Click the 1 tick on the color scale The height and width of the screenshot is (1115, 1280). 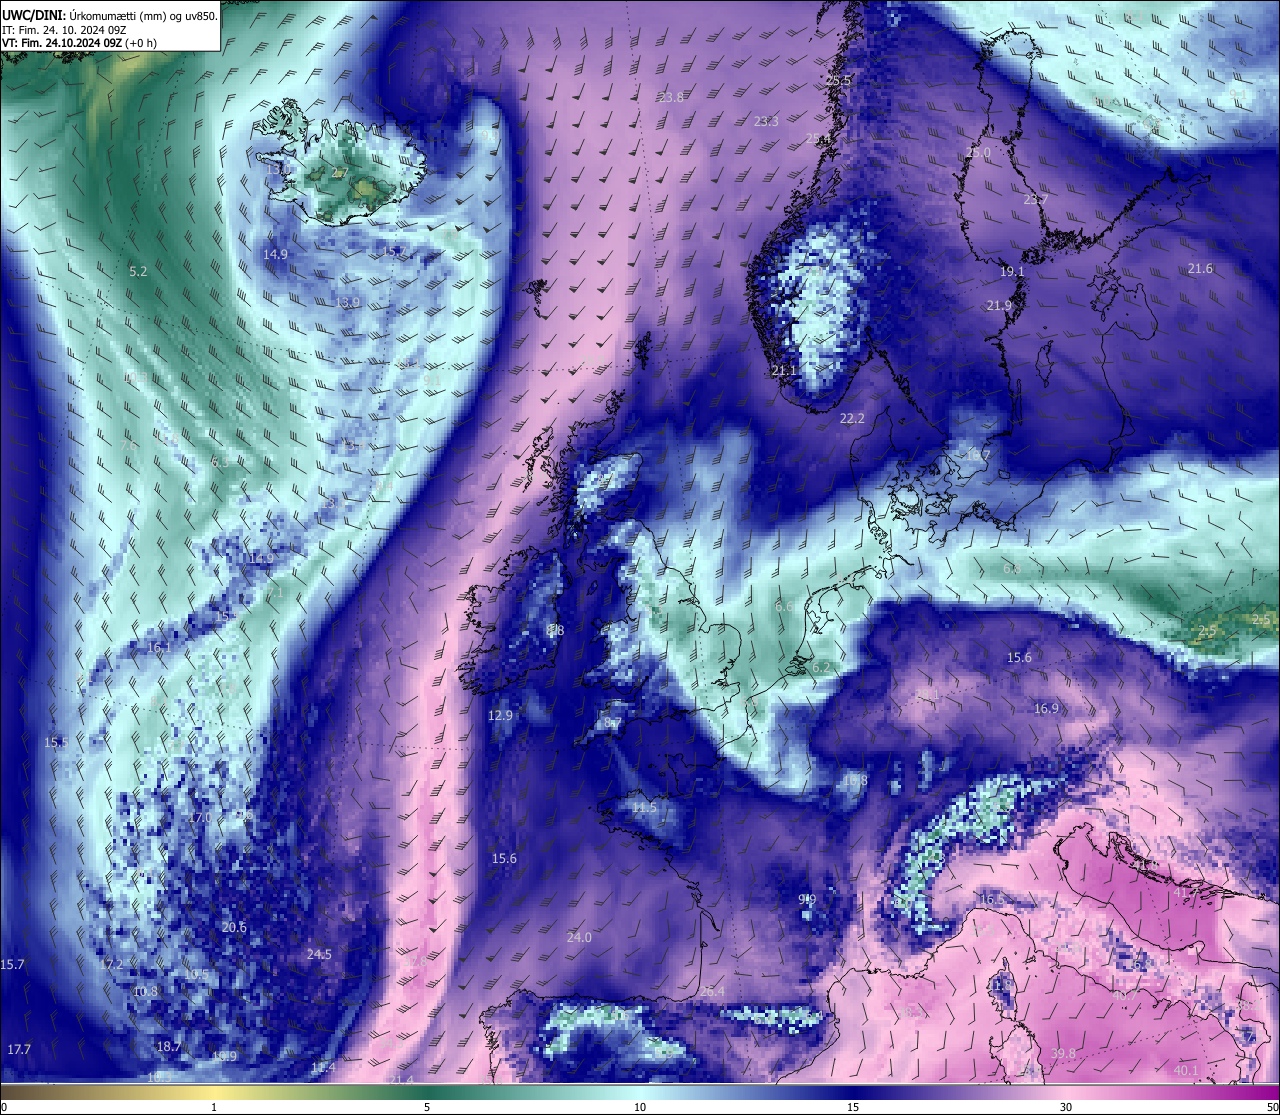tap(214, 1107)
